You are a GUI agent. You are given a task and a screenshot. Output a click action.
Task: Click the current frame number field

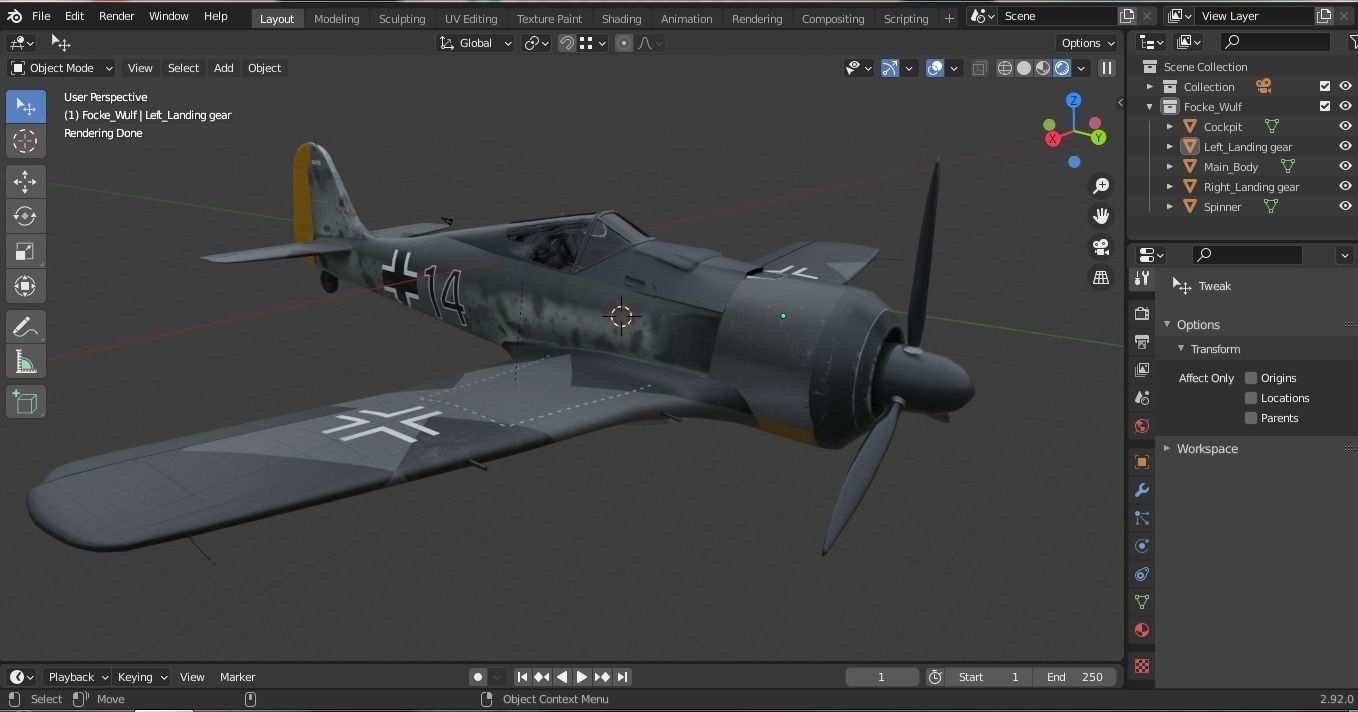pos(882,677)
